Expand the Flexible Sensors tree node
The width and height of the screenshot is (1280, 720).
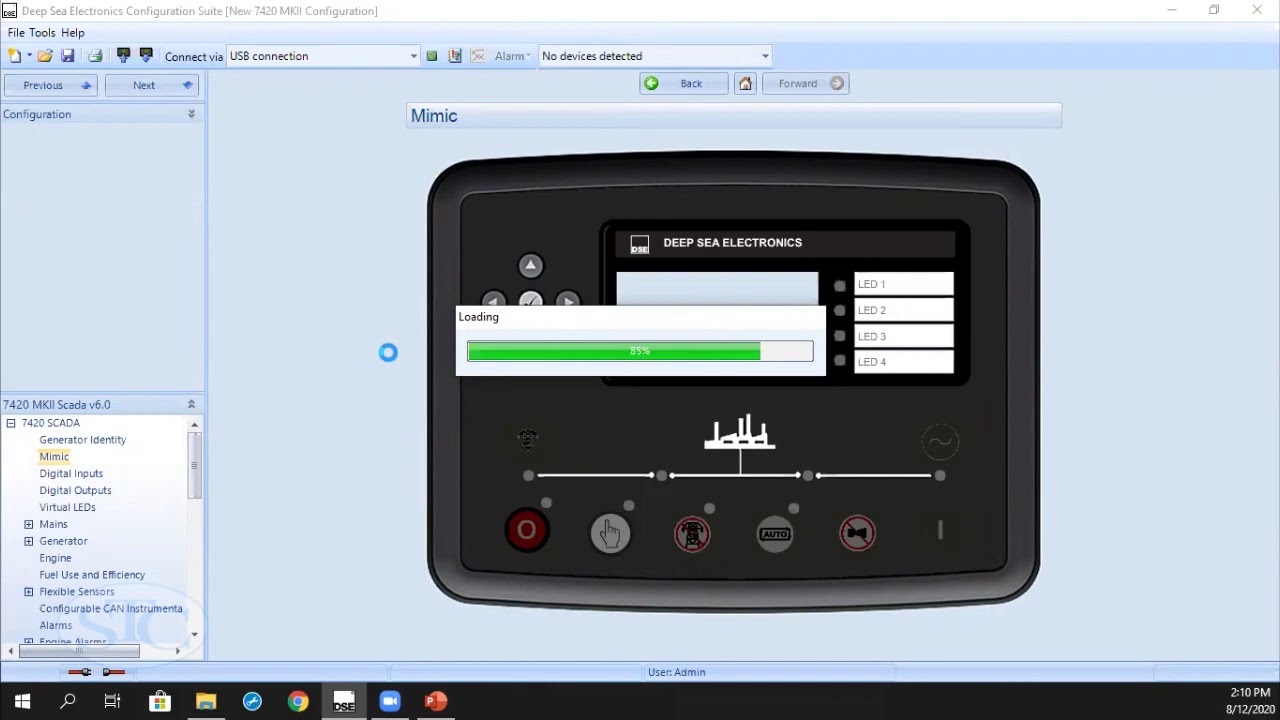pos(29,592)
